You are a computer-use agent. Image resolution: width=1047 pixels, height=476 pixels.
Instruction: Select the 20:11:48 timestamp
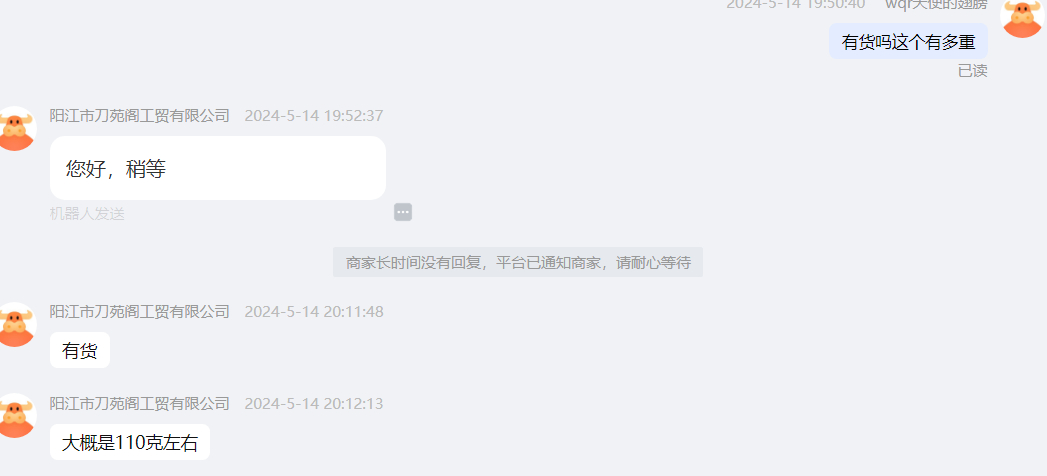[314, 312]
